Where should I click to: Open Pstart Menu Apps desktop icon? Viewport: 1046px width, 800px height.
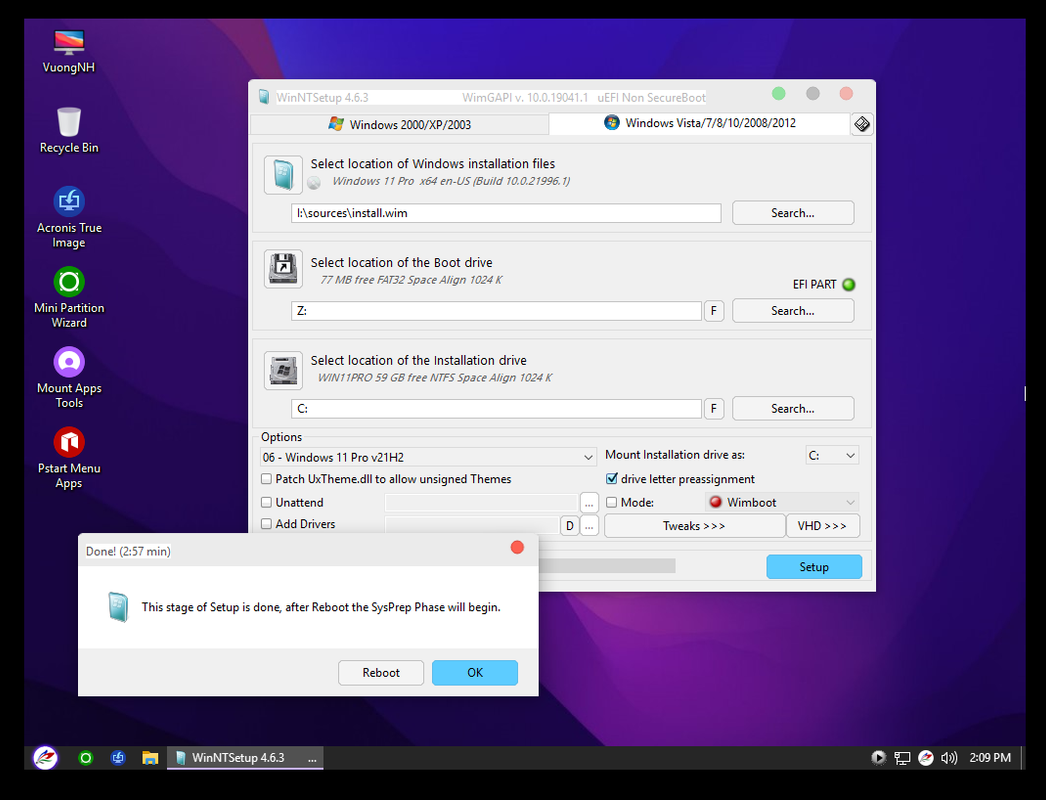(69, 458)
